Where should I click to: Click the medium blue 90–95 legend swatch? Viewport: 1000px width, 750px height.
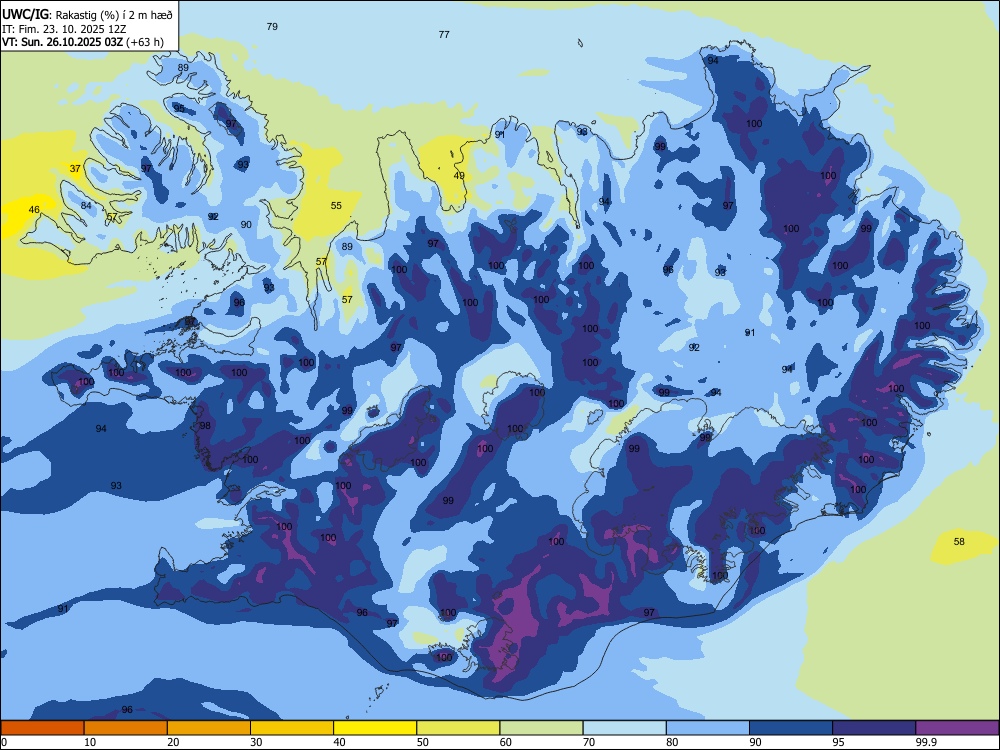pyautogui.click(x=791, y=728)
